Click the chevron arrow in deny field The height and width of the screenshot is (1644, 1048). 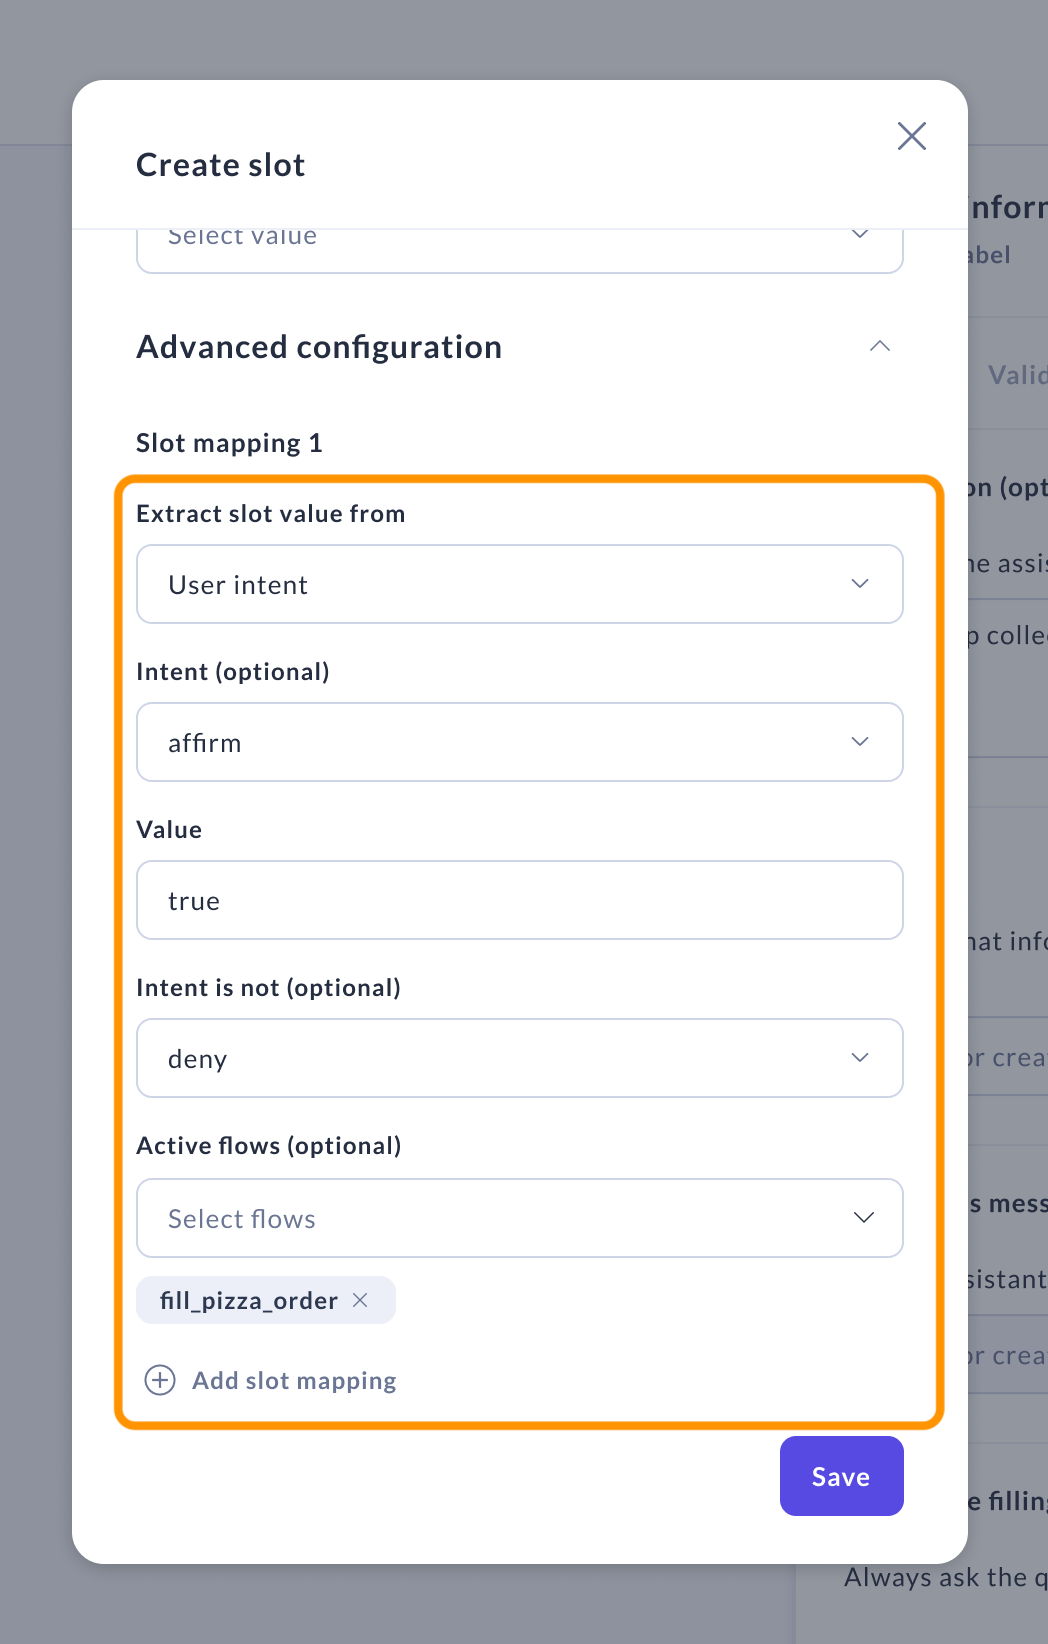pos(860,1058)
